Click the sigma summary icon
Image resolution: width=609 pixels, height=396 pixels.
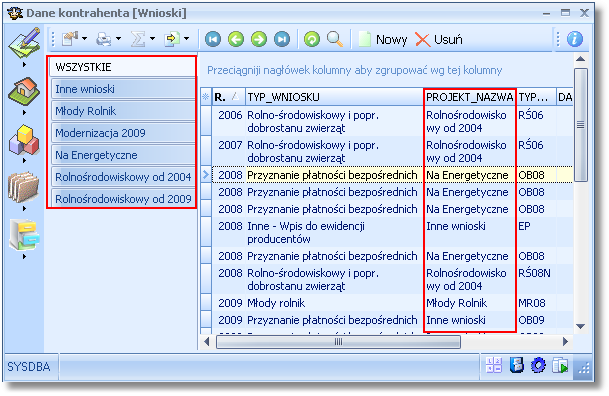(x=137, y=39)
